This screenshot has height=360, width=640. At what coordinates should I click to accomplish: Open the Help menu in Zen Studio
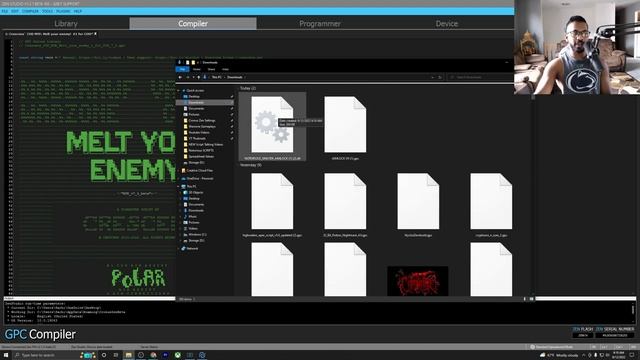pyautogui.click(x=78, y=11)
